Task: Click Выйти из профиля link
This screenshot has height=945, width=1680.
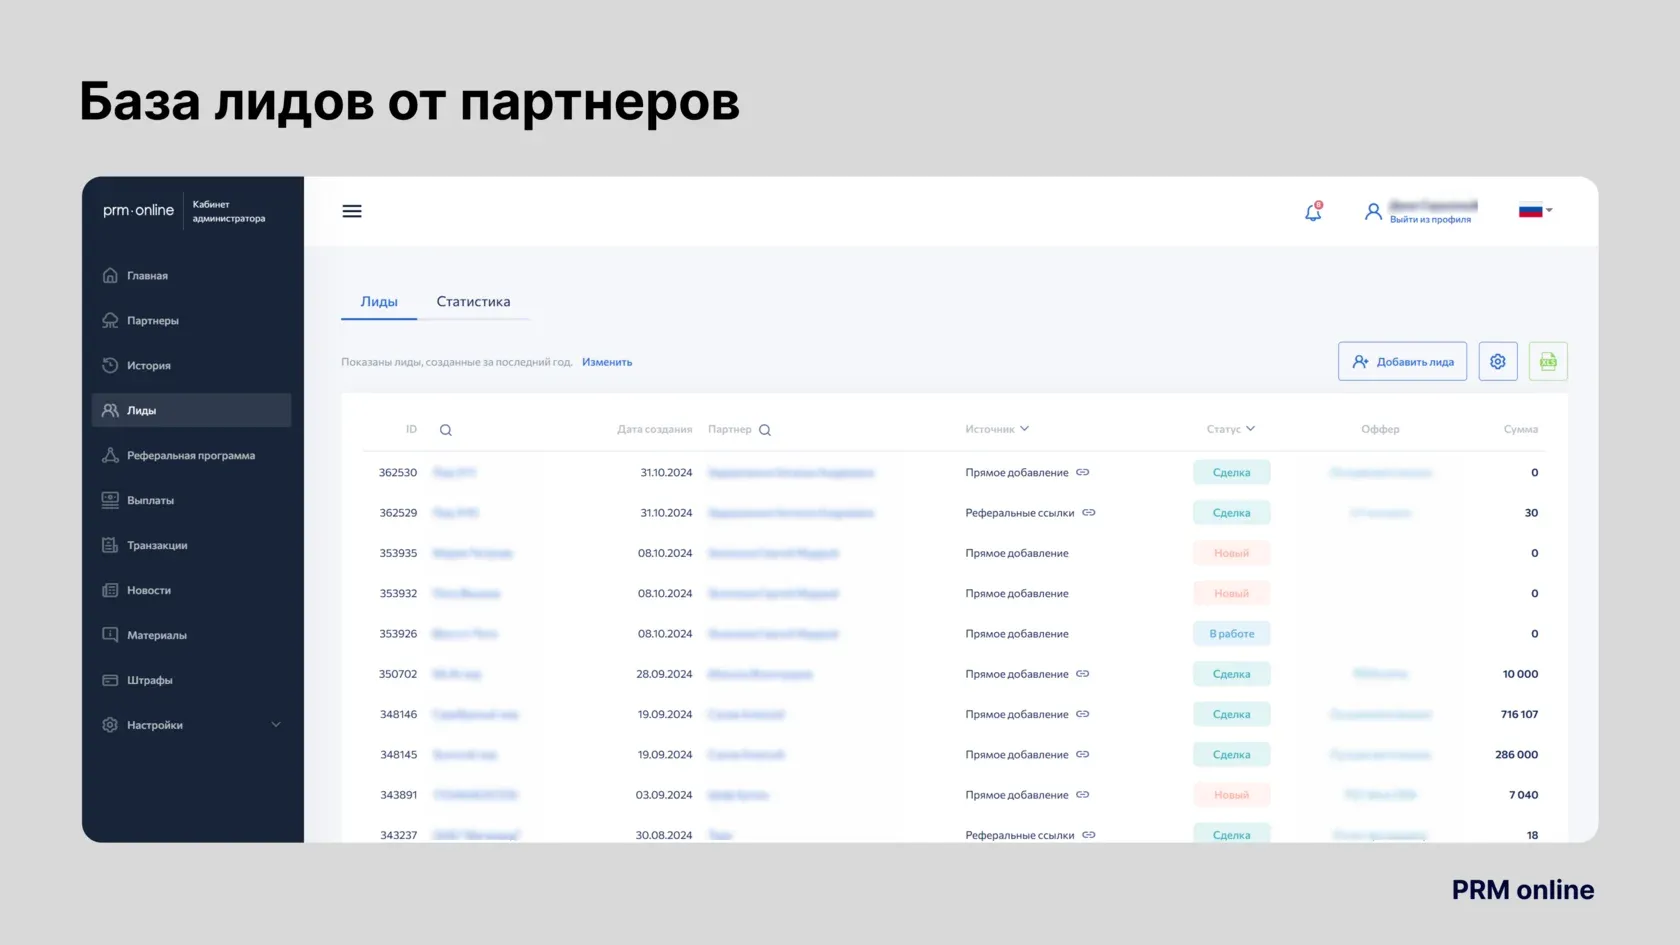Action: (1430, 219)
